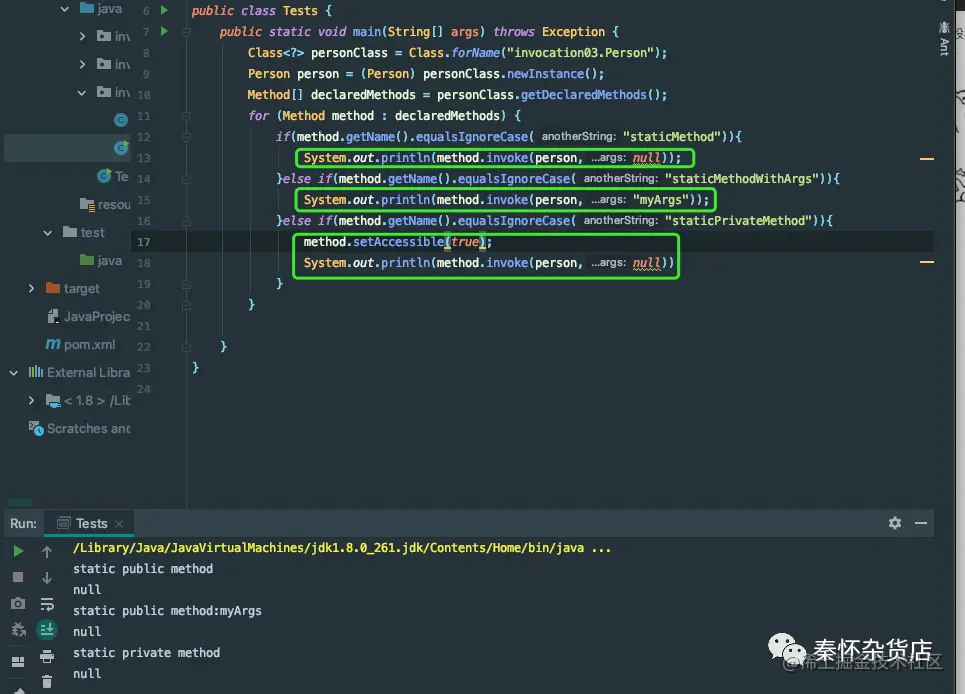This screenshot has height=694, width=965.
Task: Click warning stripe mark beside line 13
Action: 927,159
